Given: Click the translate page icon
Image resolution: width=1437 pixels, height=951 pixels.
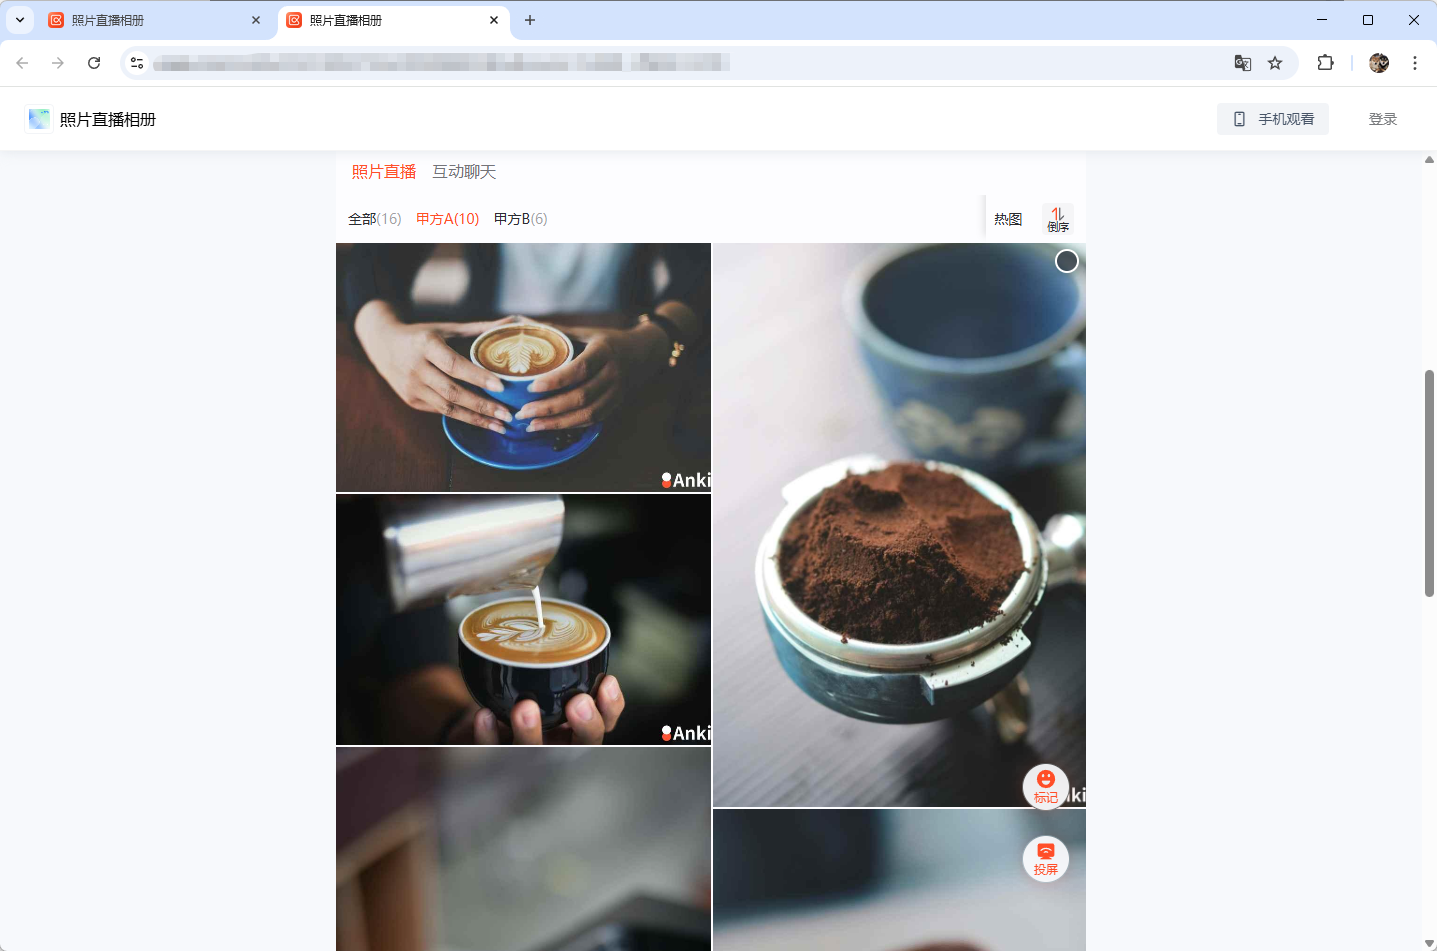Looking at the screenshot, I should 1243,63.
